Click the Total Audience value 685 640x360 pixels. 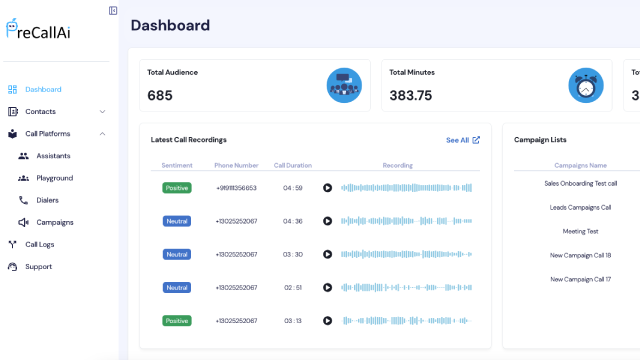tap(160, 96)
